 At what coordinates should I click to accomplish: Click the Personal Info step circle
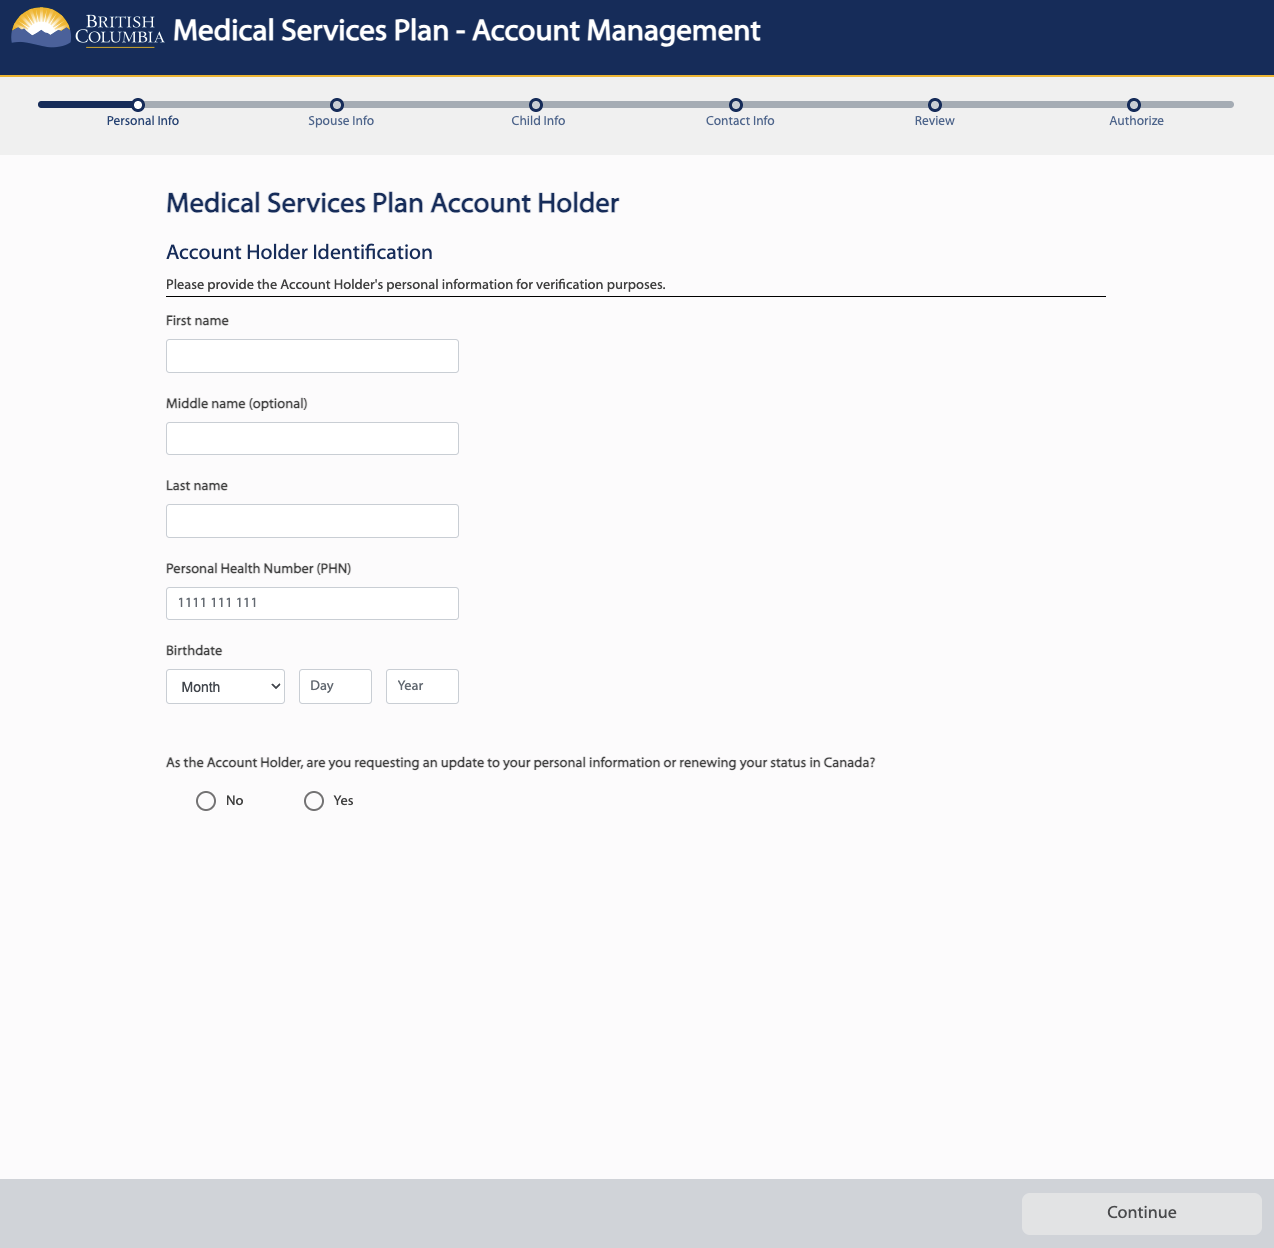point(138,105)
